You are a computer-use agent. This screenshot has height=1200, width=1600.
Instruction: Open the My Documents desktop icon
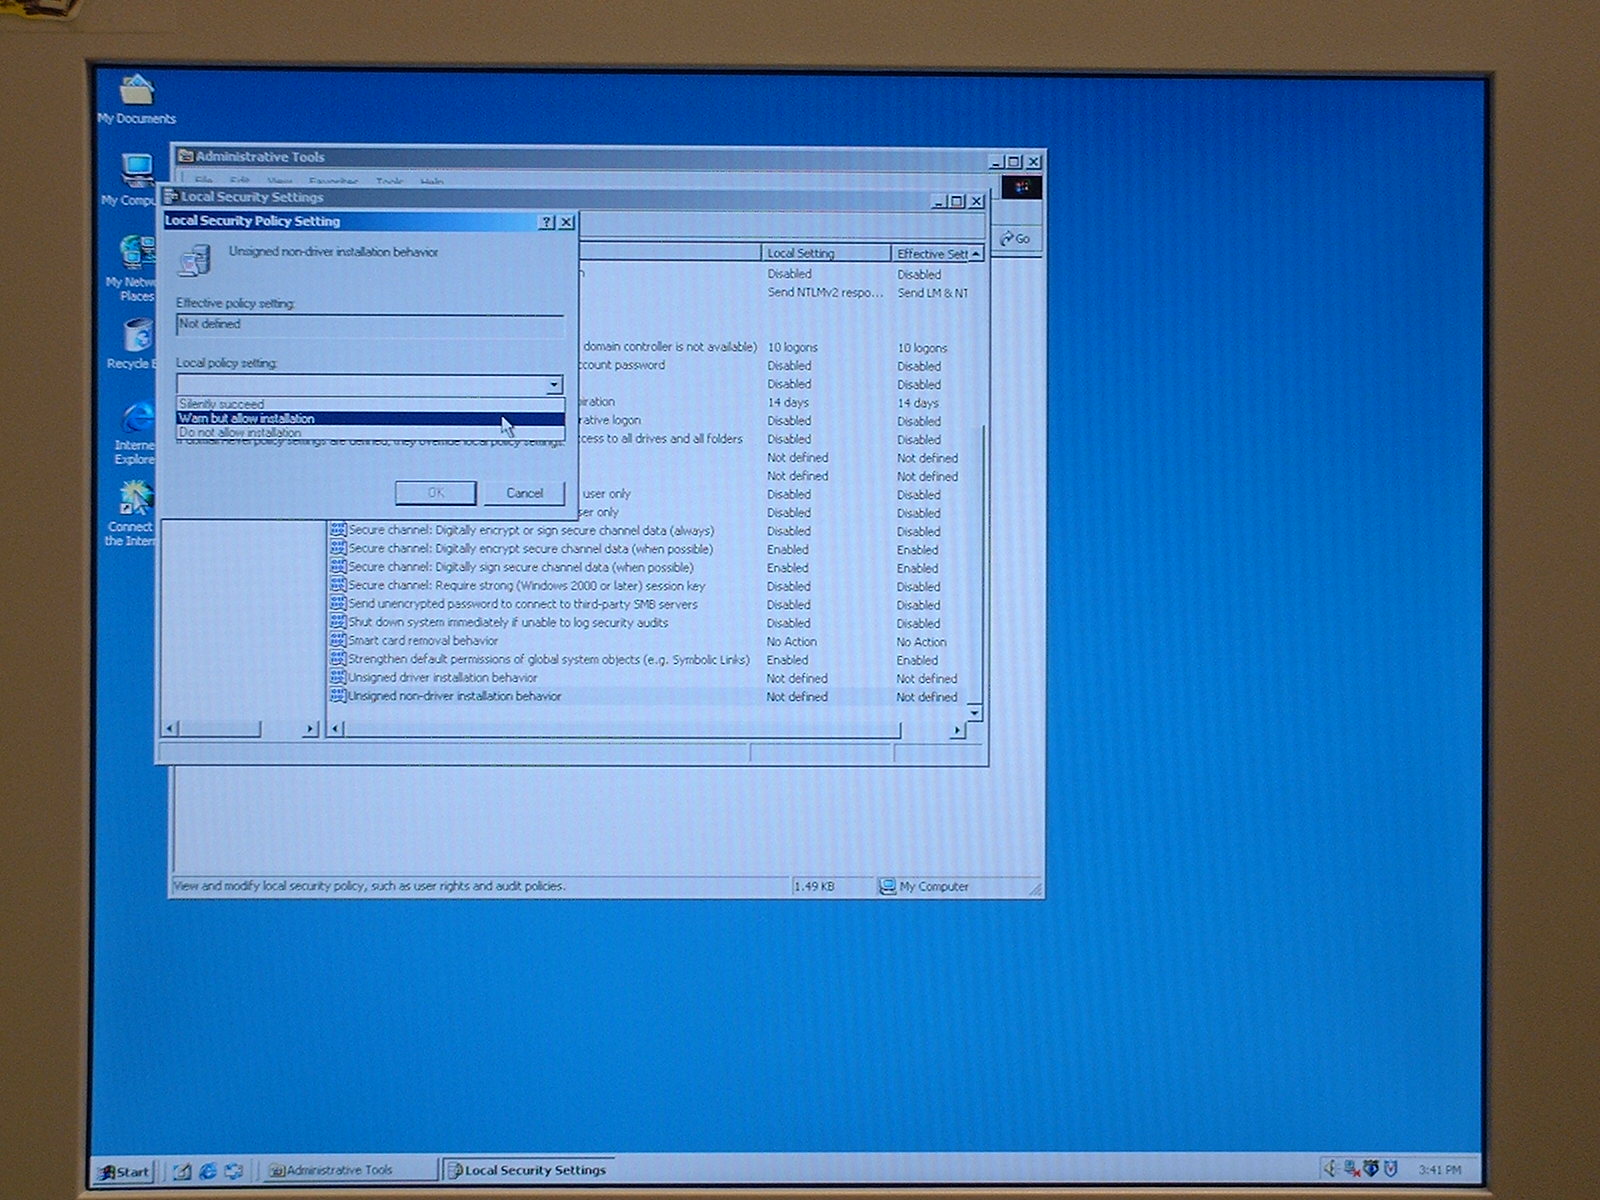pos(136,92)
